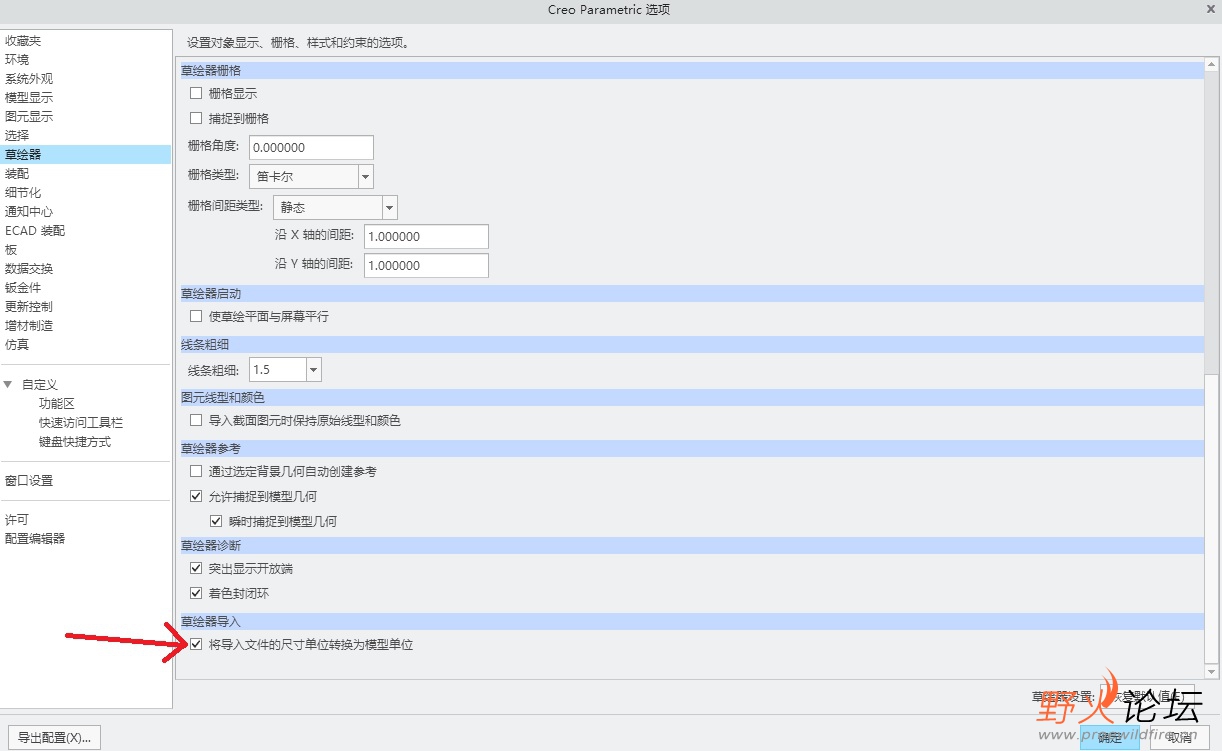This screenshot has height=751, width=1222.
Task: Enable 通过选定背景几何自动创建参考 checkbox
Action: pos(196,470)
